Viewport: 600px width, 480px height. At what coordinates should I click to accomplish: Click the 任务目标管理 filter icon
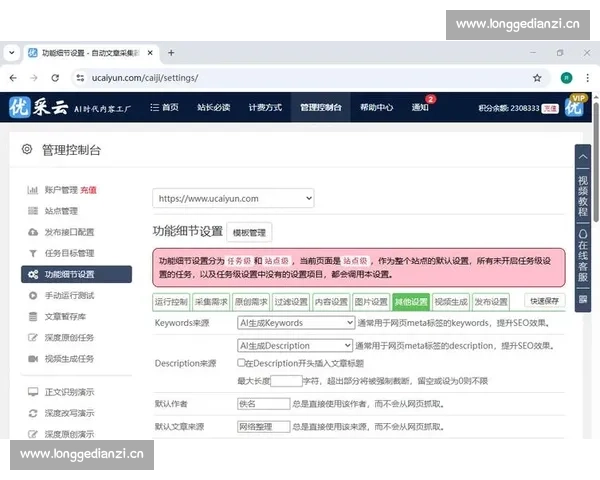coord(33,253)
